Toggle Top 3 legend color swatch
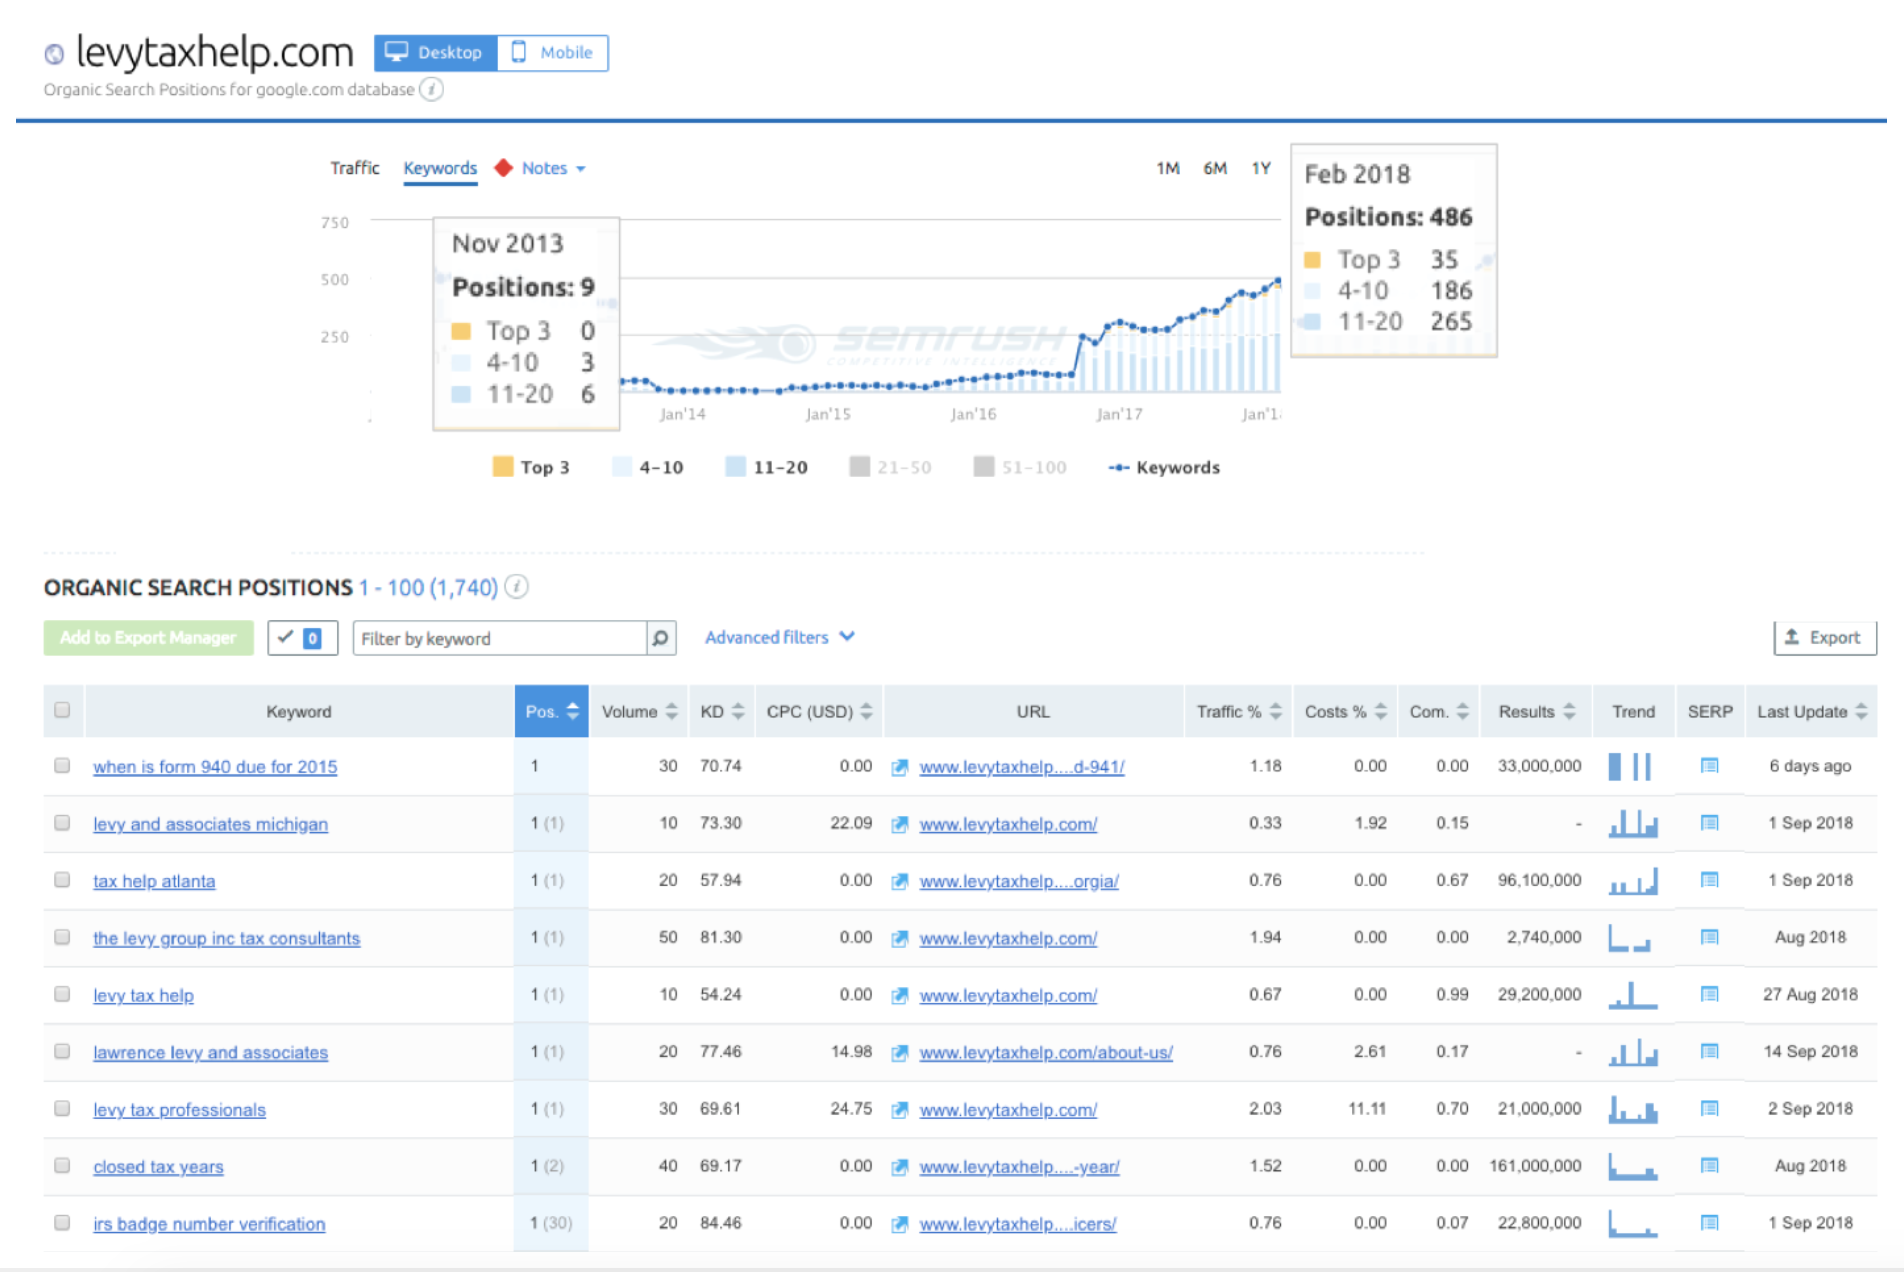Viewport: 1904px width, 1272px height. [x=503, y=466]
